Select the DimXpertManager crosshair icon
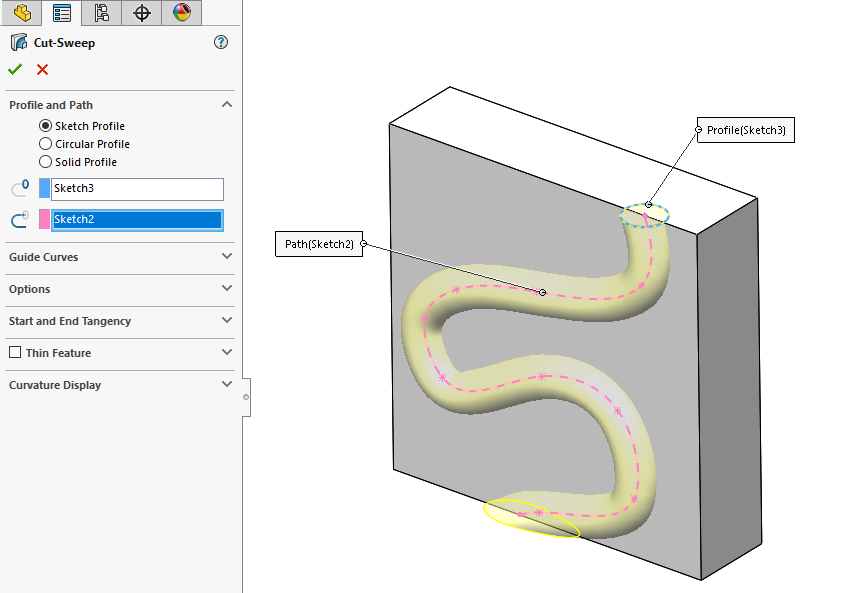This screenshot has width=852, height=593. tap(140, 13)
